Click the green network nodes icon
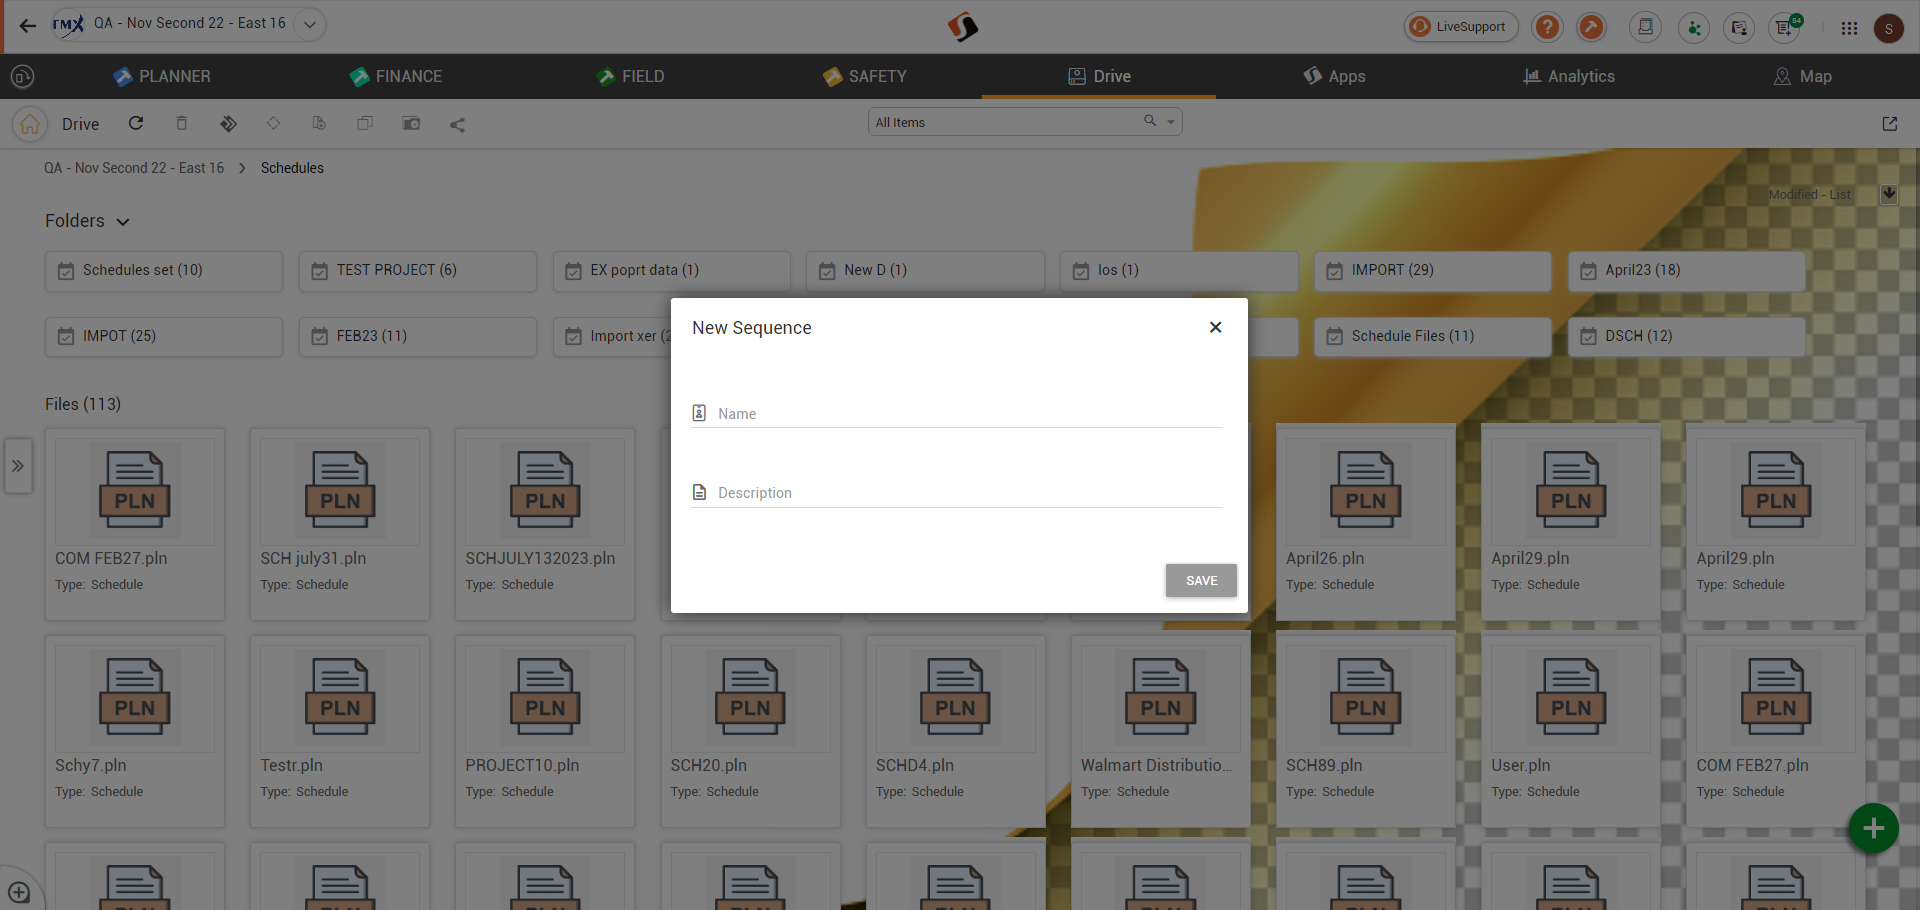Screen dimensions: 1920x910 [x=1693, y=27]
